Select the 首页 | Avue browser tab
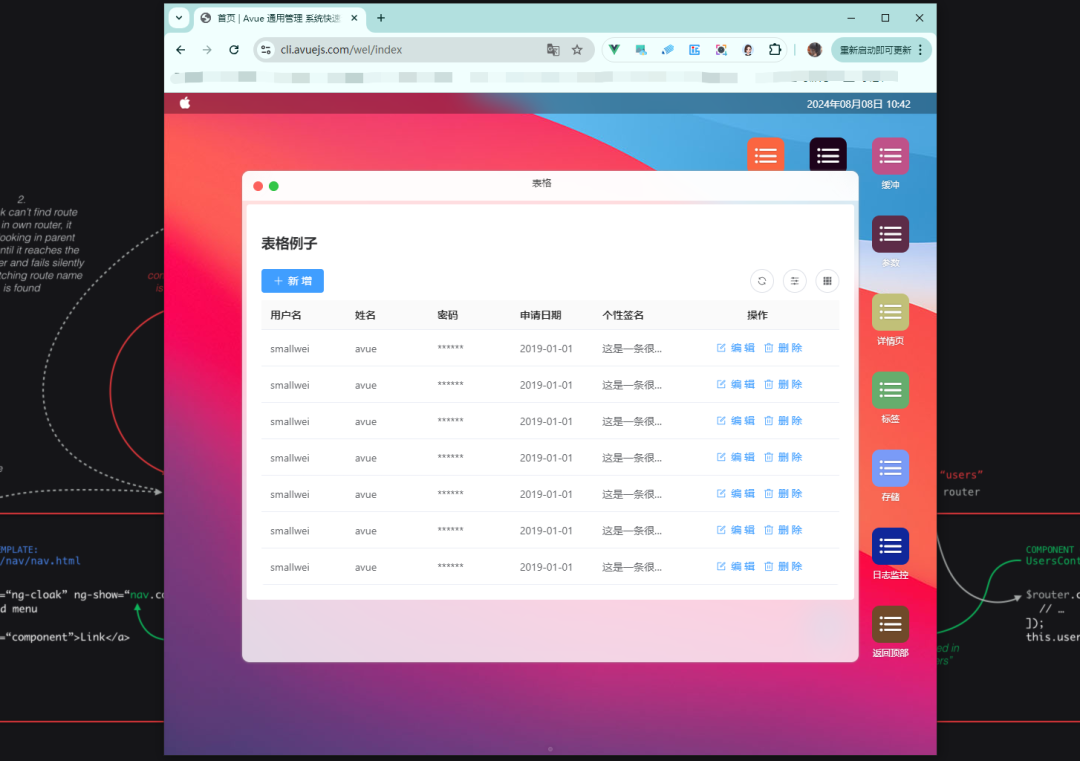The height and width of the screenshot is (761, 1080). click(x=278, y=19)
